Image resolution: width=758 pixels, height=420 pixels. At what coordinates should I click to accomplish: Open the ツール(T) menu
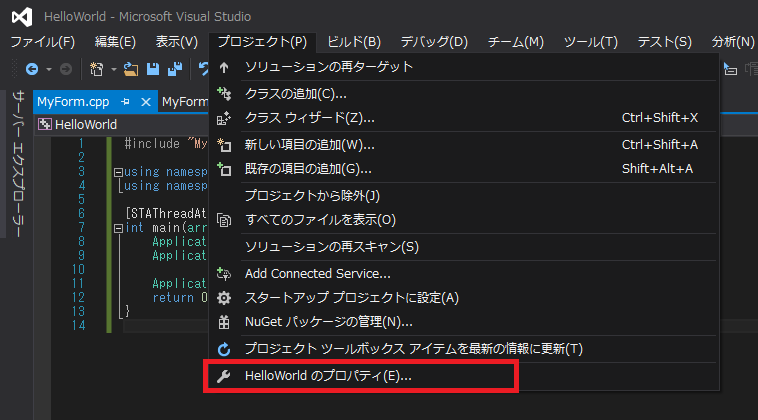click(x=591, y=42)
